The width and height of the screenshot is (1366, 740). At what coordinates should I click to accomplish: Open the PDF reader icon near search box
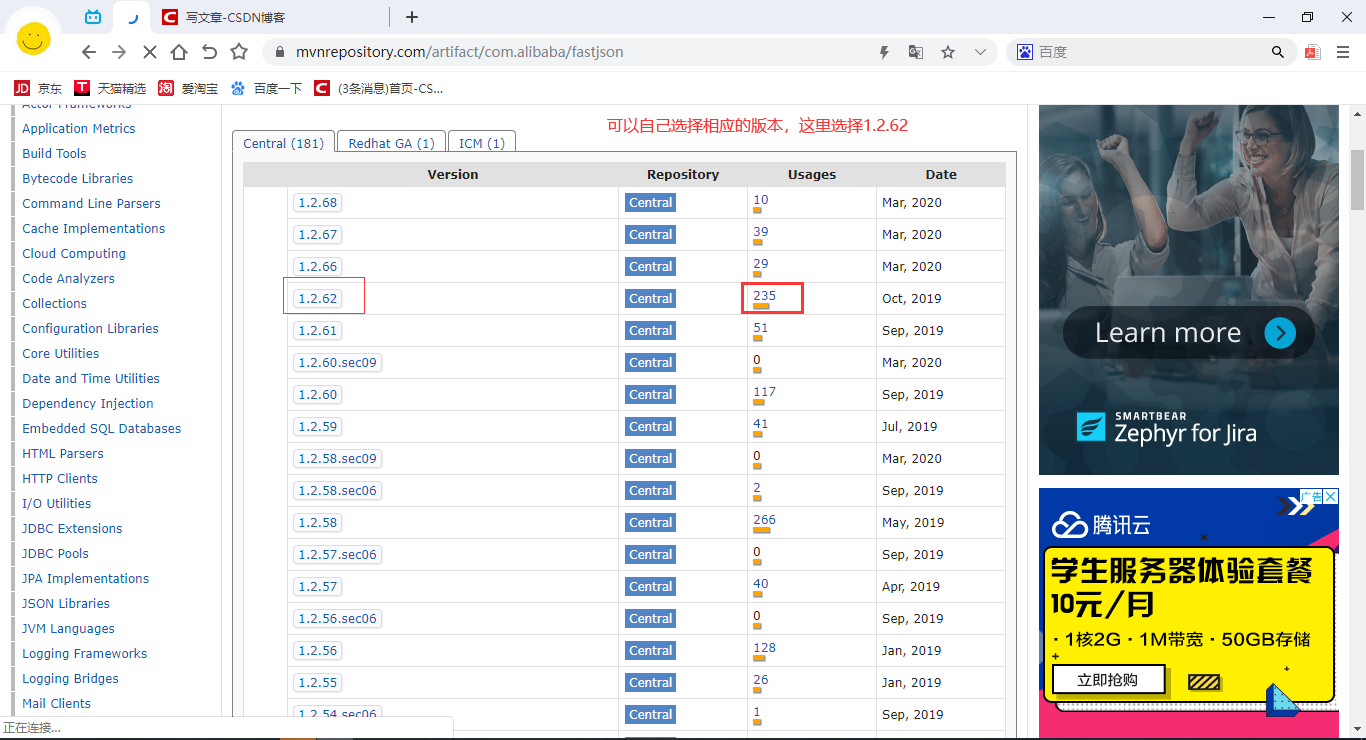pos(1312,51)
